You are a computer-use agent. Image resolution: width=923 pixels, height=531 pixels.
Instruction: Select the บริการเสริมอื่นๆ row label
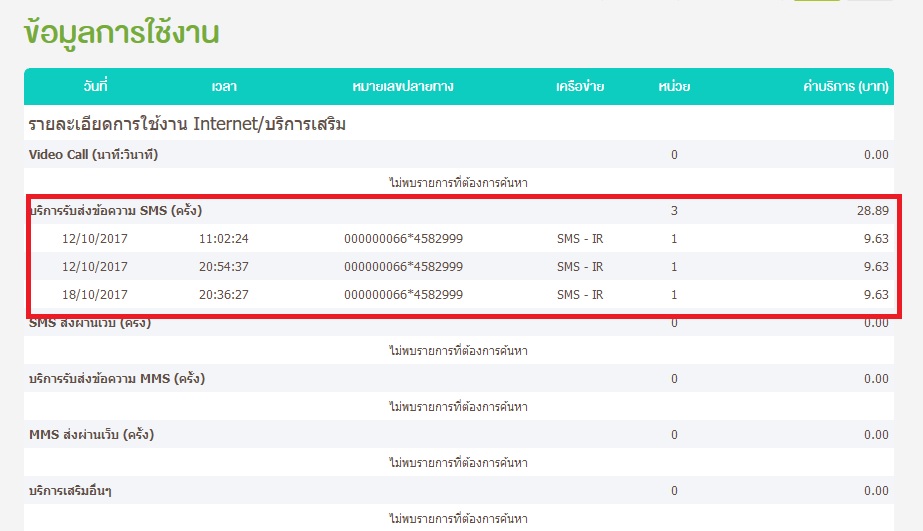pos(70,490)
